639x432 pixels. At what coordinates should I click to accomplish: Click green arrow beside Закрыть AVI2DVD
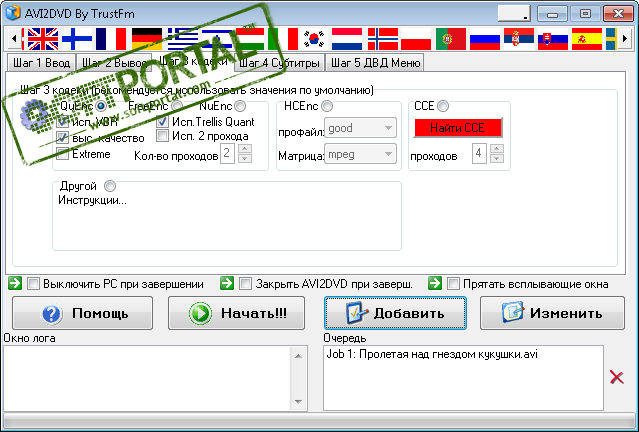(227, 283)
